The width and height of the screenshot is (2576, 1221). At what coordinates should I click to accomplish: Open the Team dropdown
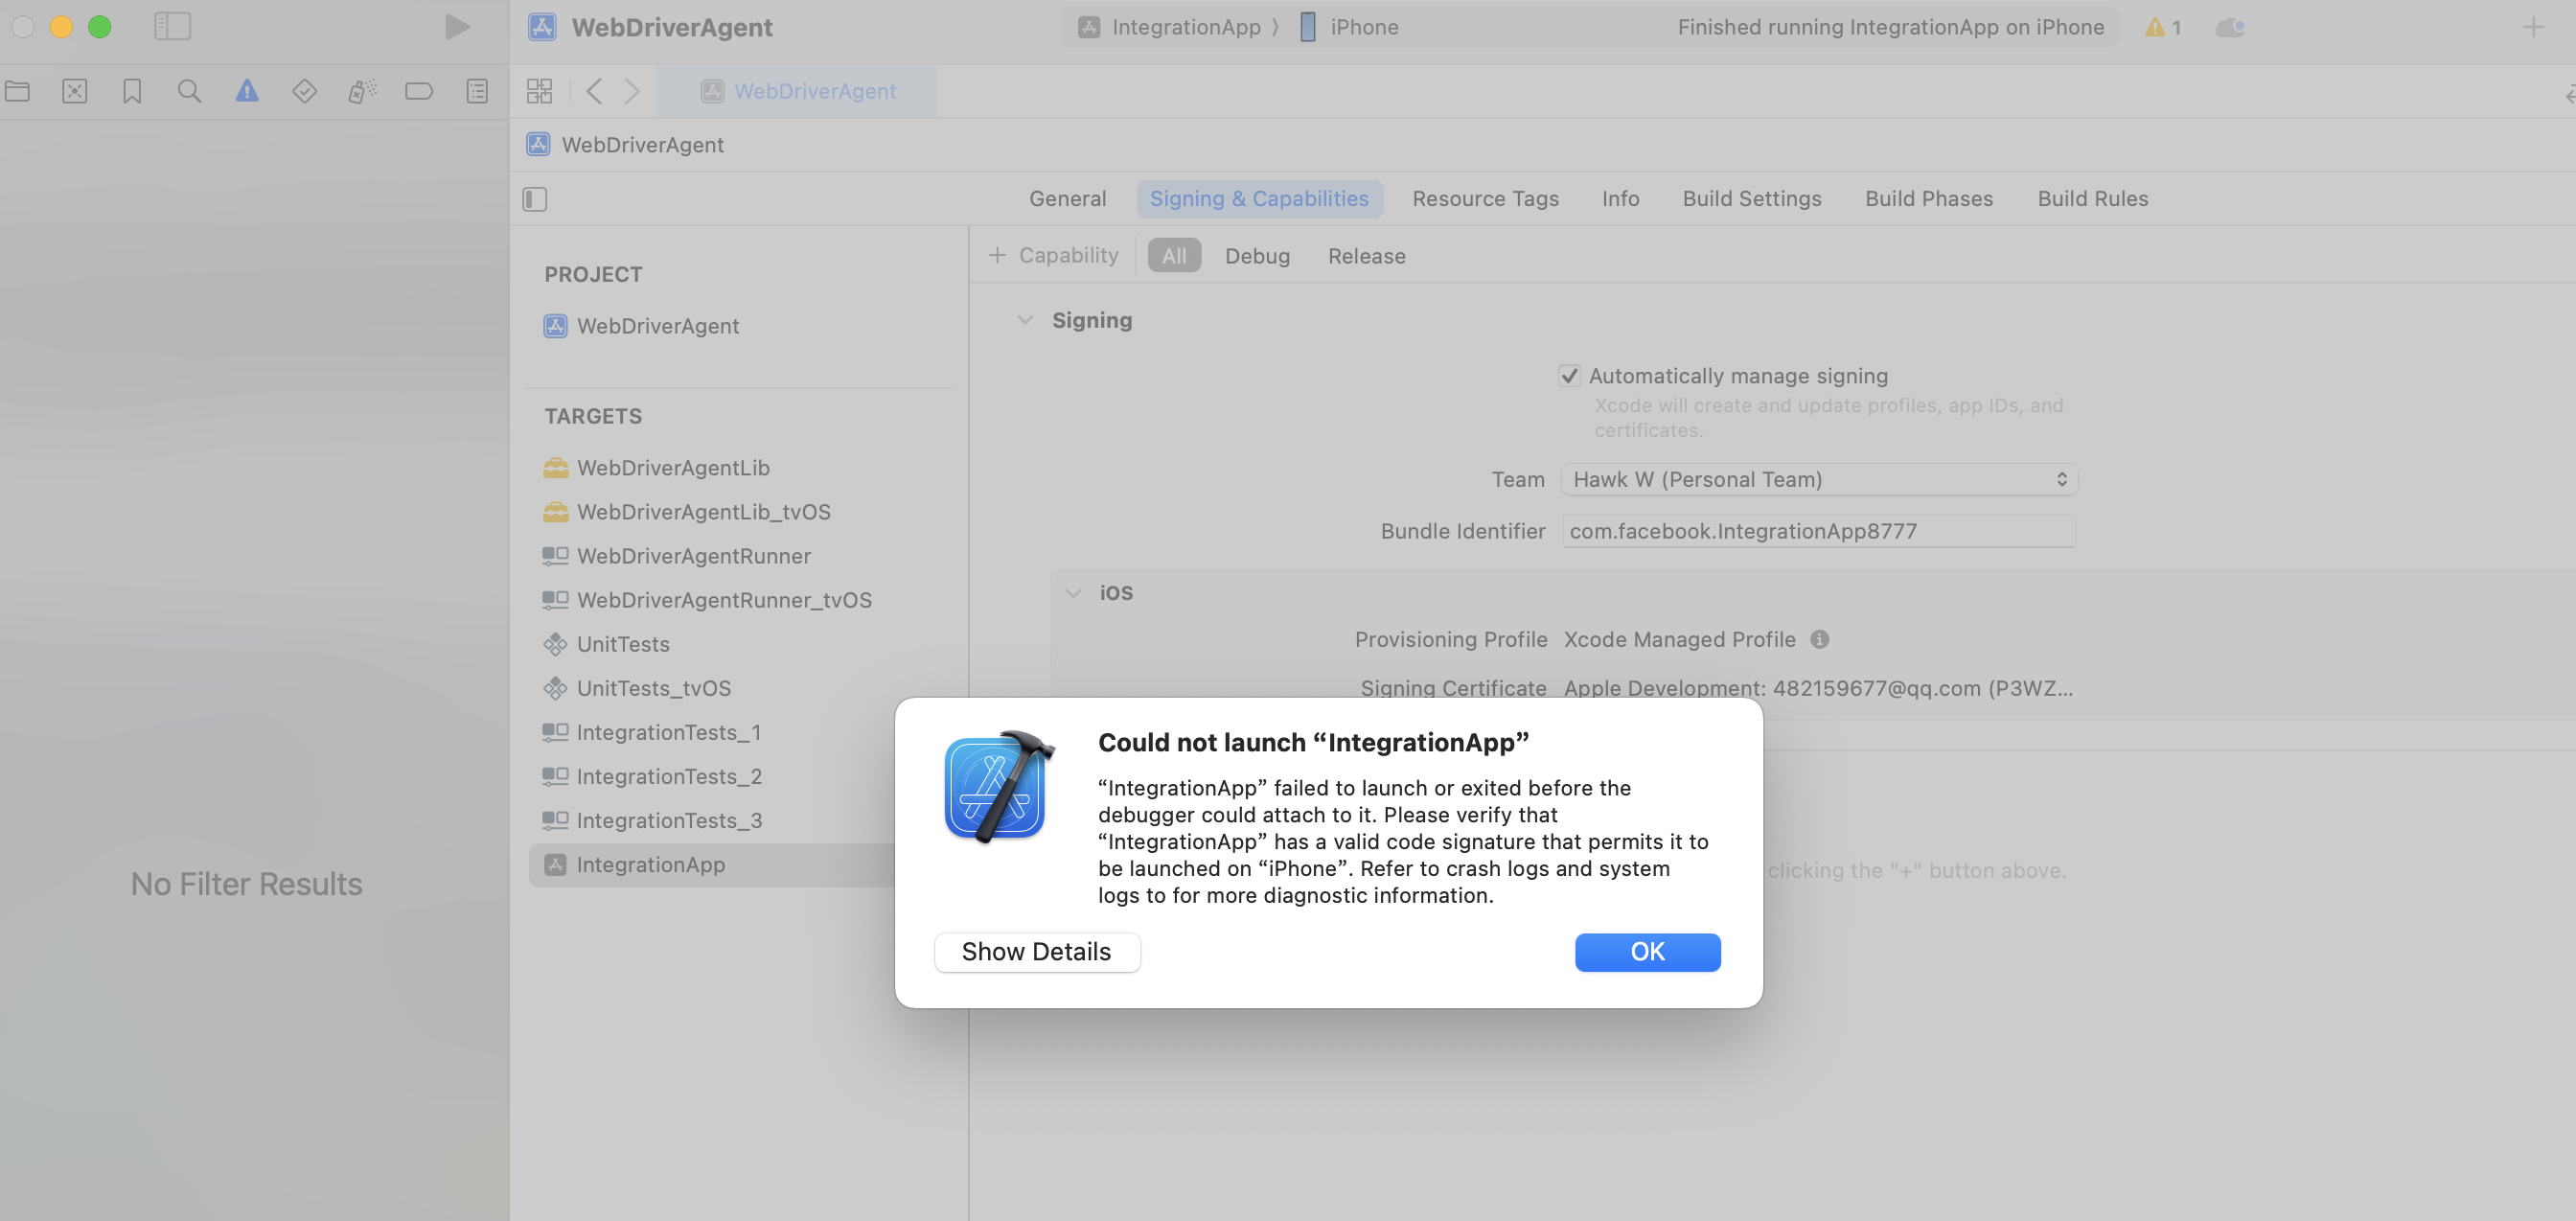click(x=1818, y=479)
